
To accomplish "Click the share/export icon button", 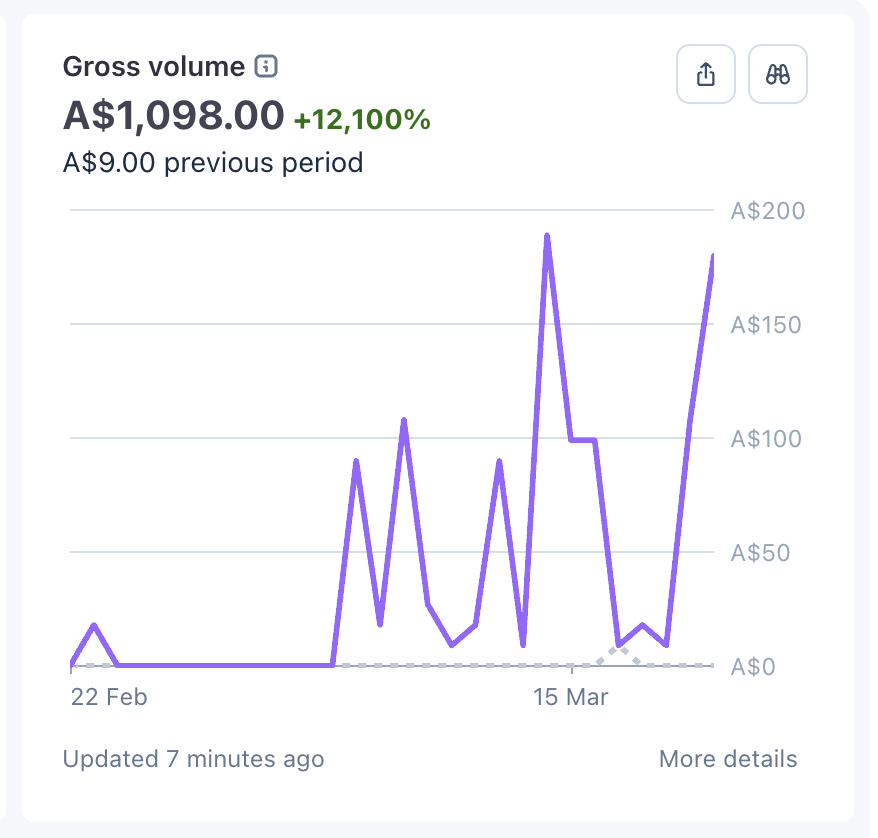I will click(x=706, y=74).
